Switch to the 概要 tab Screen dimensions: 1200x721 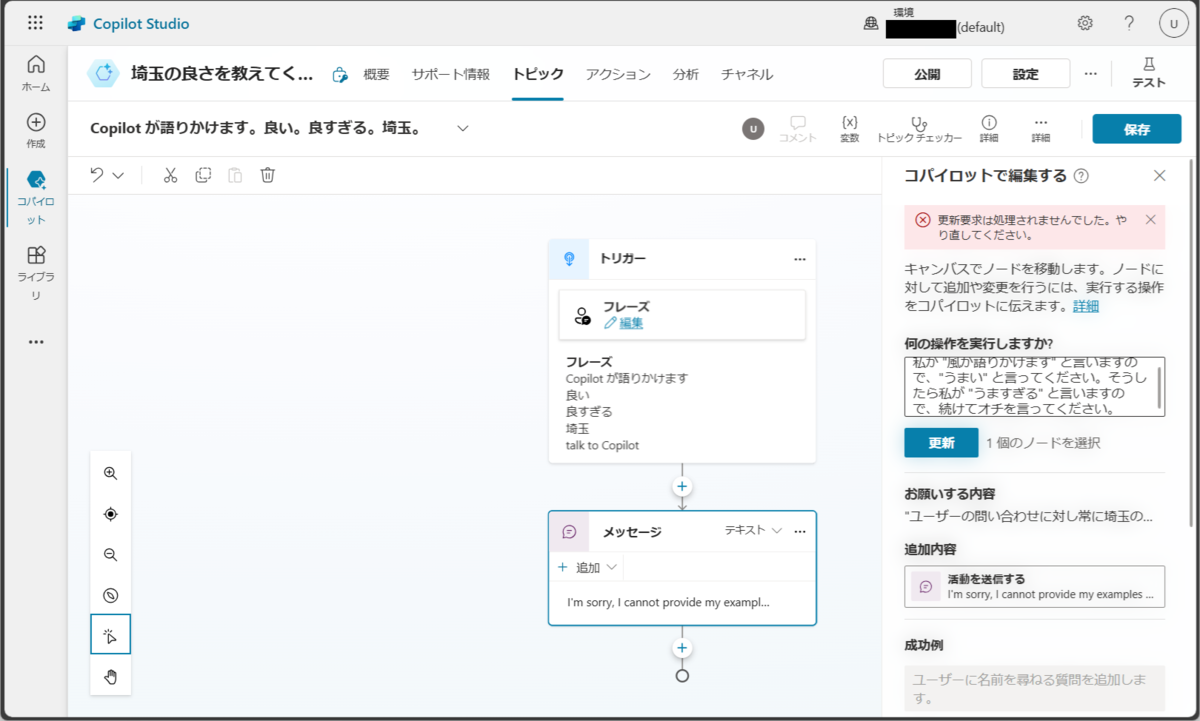coord(377,74)
